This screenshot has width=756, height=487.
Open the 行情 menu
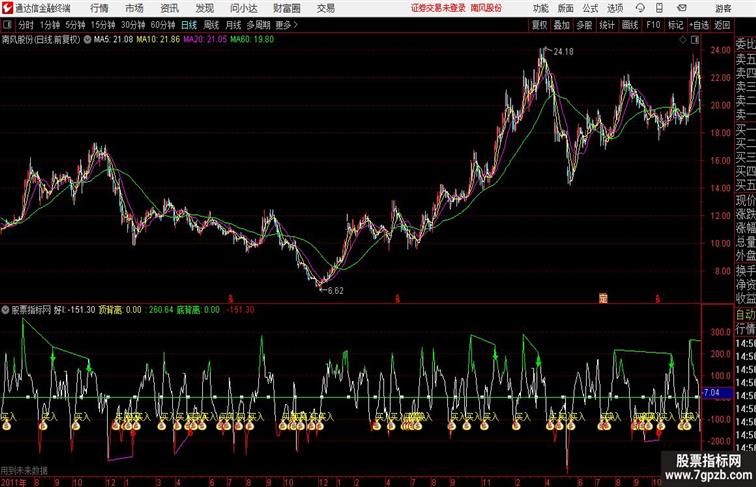tap(99, 8)
